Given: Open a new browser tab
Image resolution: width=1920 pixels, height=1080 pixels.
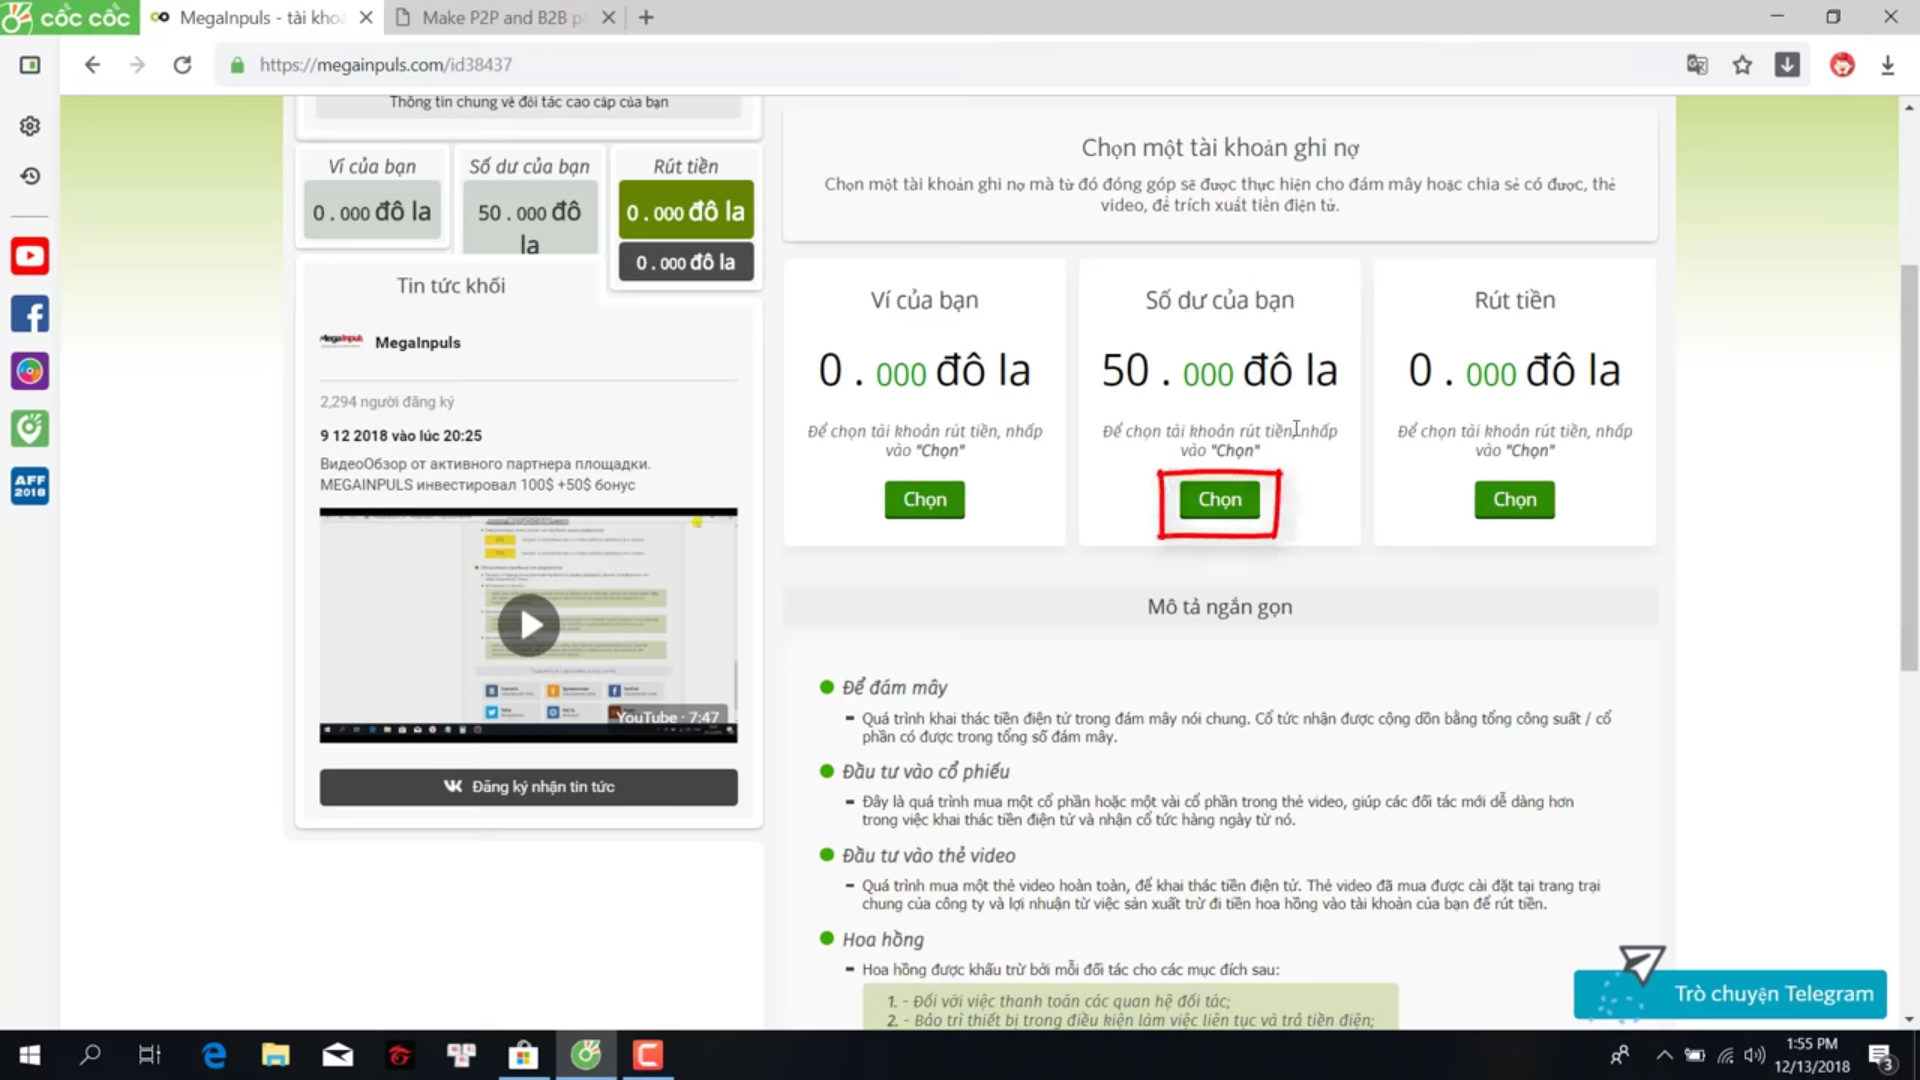Looking at the screenshot, I should [x=646, y=17].
